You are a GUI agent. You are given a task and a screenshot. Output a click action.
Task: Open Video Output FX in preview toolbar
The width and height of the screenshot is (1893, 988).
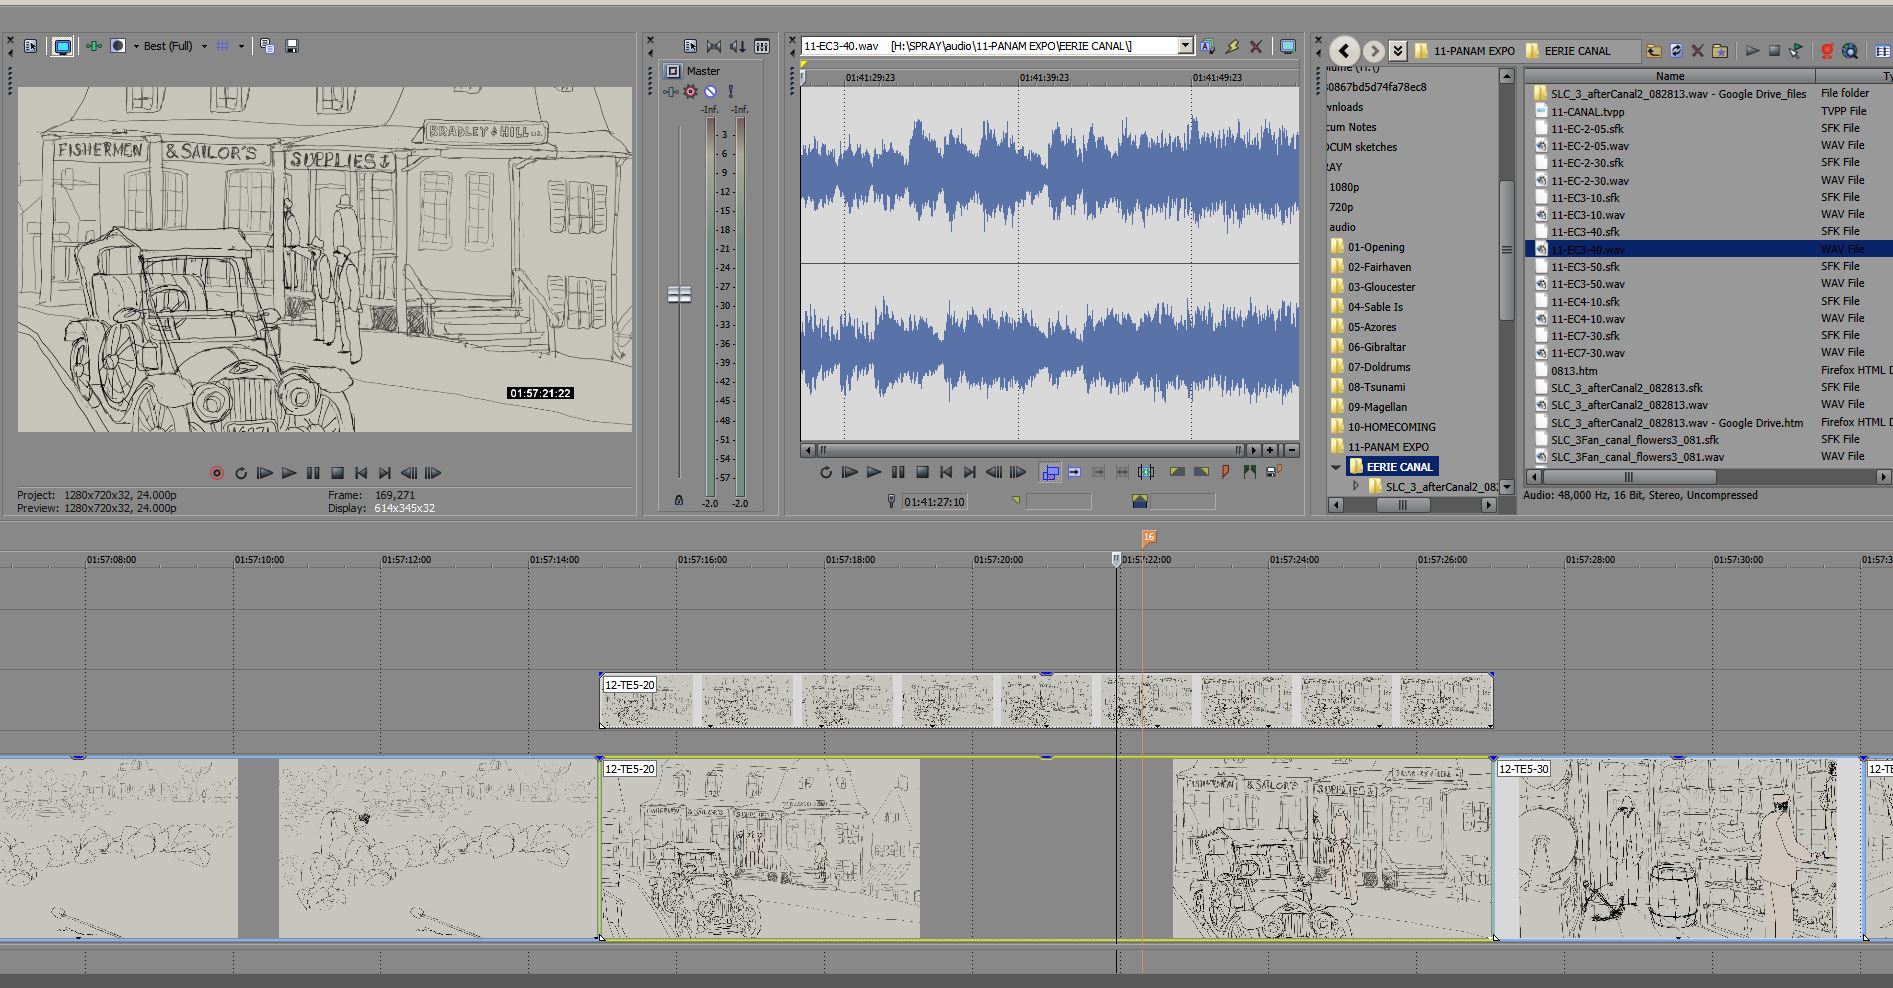[93, 46]
